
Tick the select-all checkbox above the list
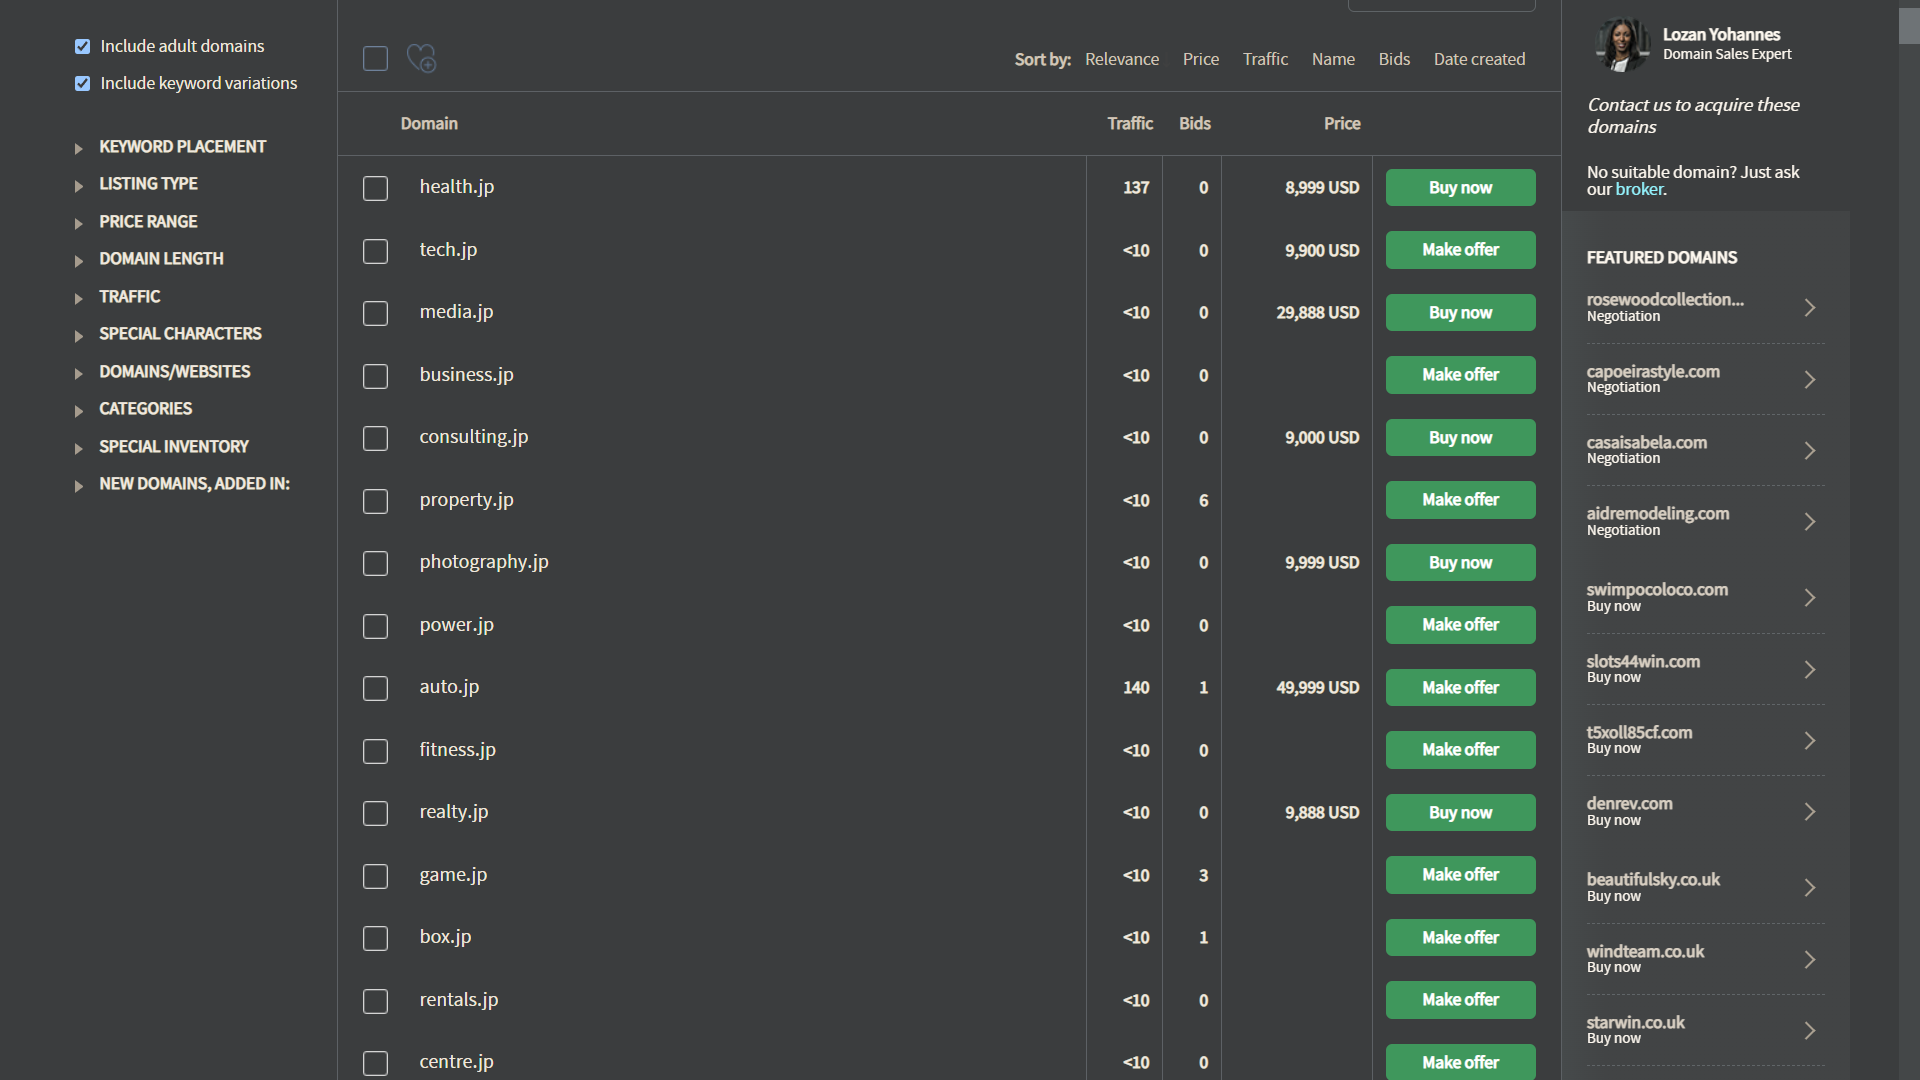click(x=375, y=59)
